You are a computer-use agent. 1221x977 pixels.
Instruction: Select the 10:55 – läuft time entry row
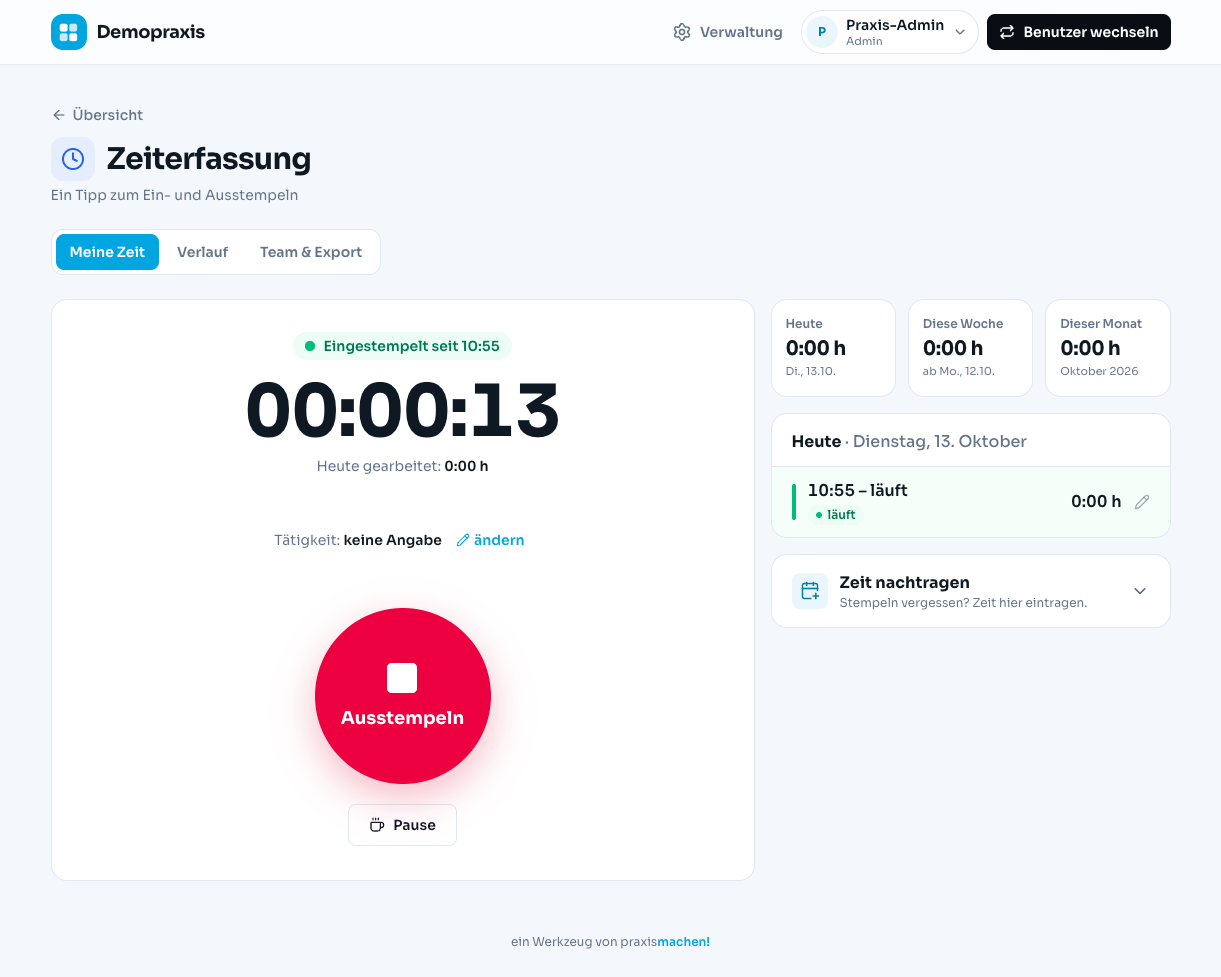click(x=971, y=502)
